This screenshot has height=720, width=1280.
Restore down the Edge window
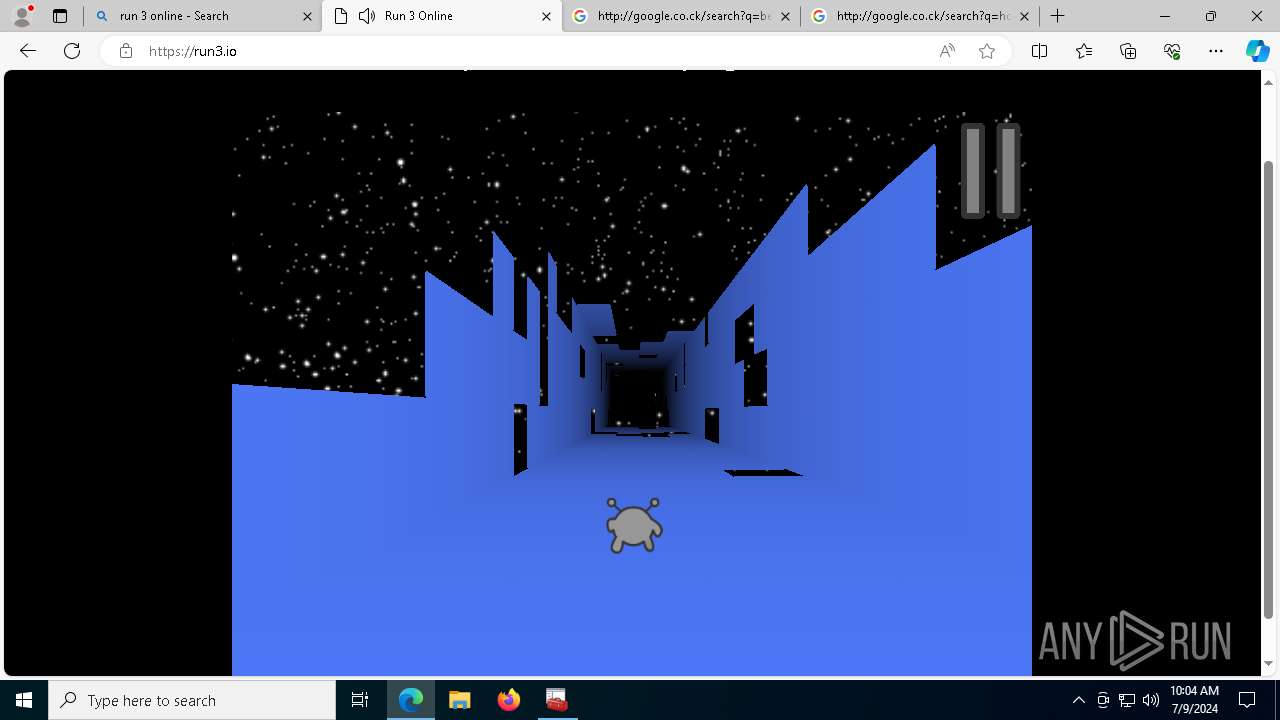(1211, 16)
